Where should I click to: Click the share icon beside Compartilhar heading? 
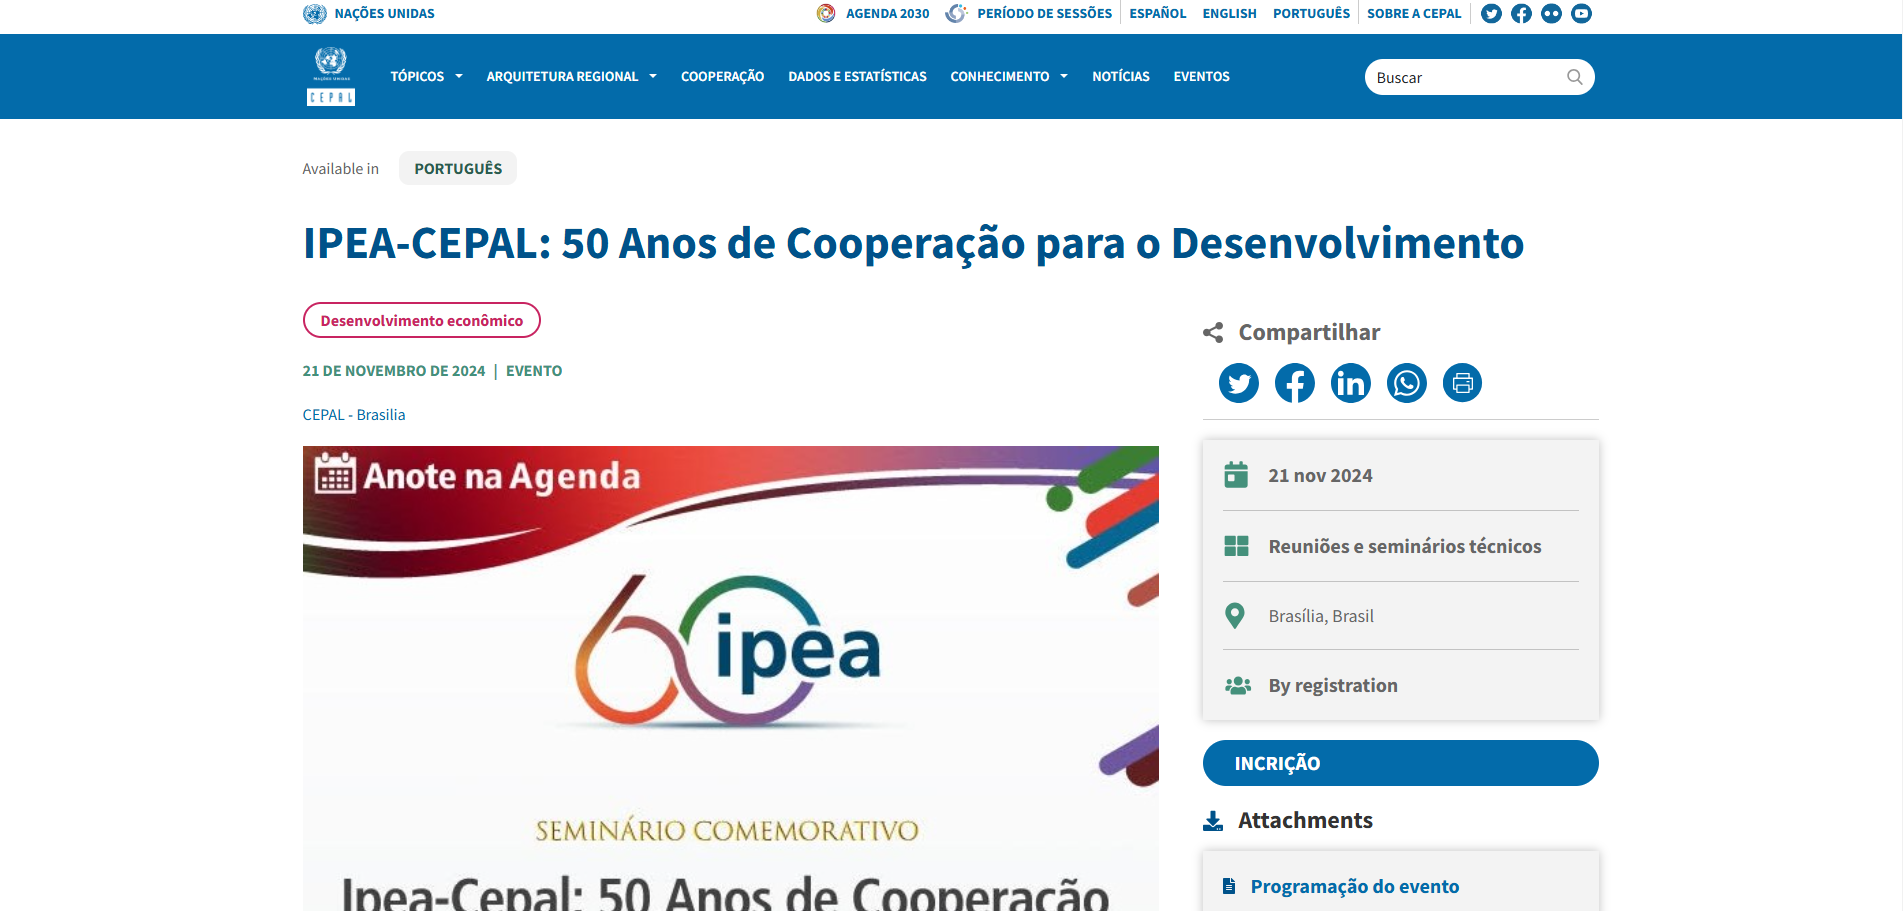click(x=1213, y=333)
